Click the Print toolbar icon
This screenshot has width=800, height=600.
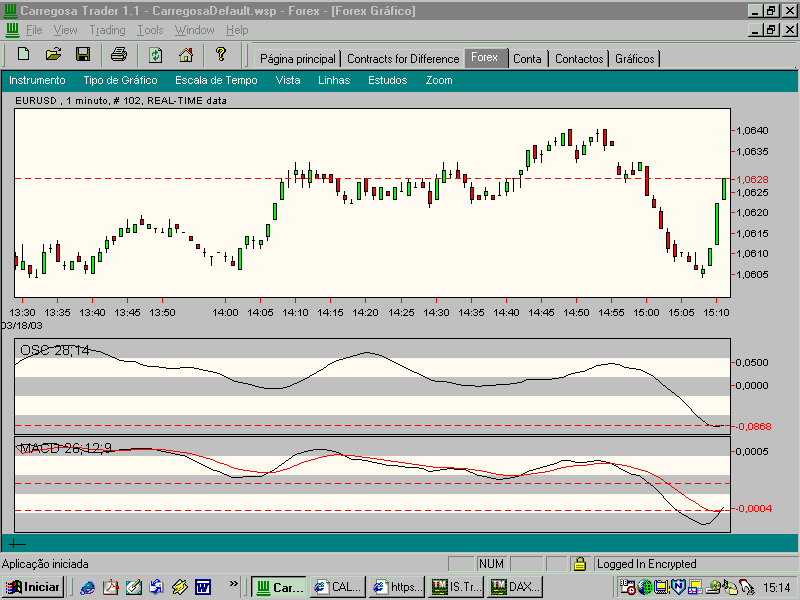point(119,54)
